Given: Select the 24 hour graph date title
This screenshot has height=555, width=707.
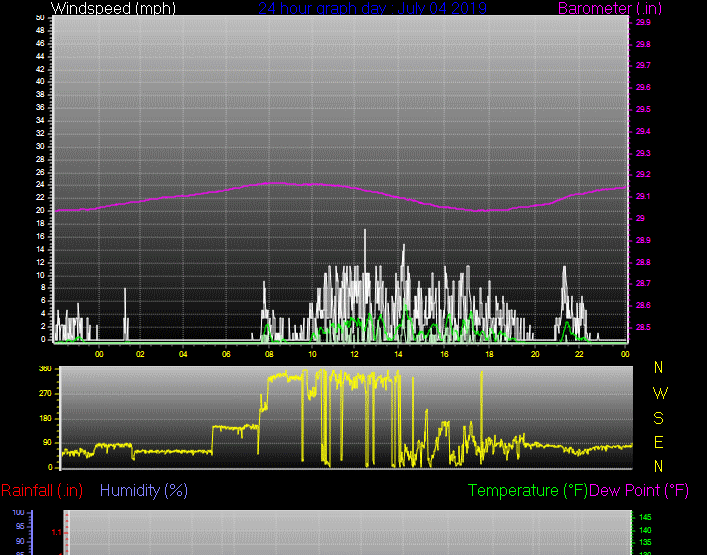Looking at the screenshot, I should point(372,8).
